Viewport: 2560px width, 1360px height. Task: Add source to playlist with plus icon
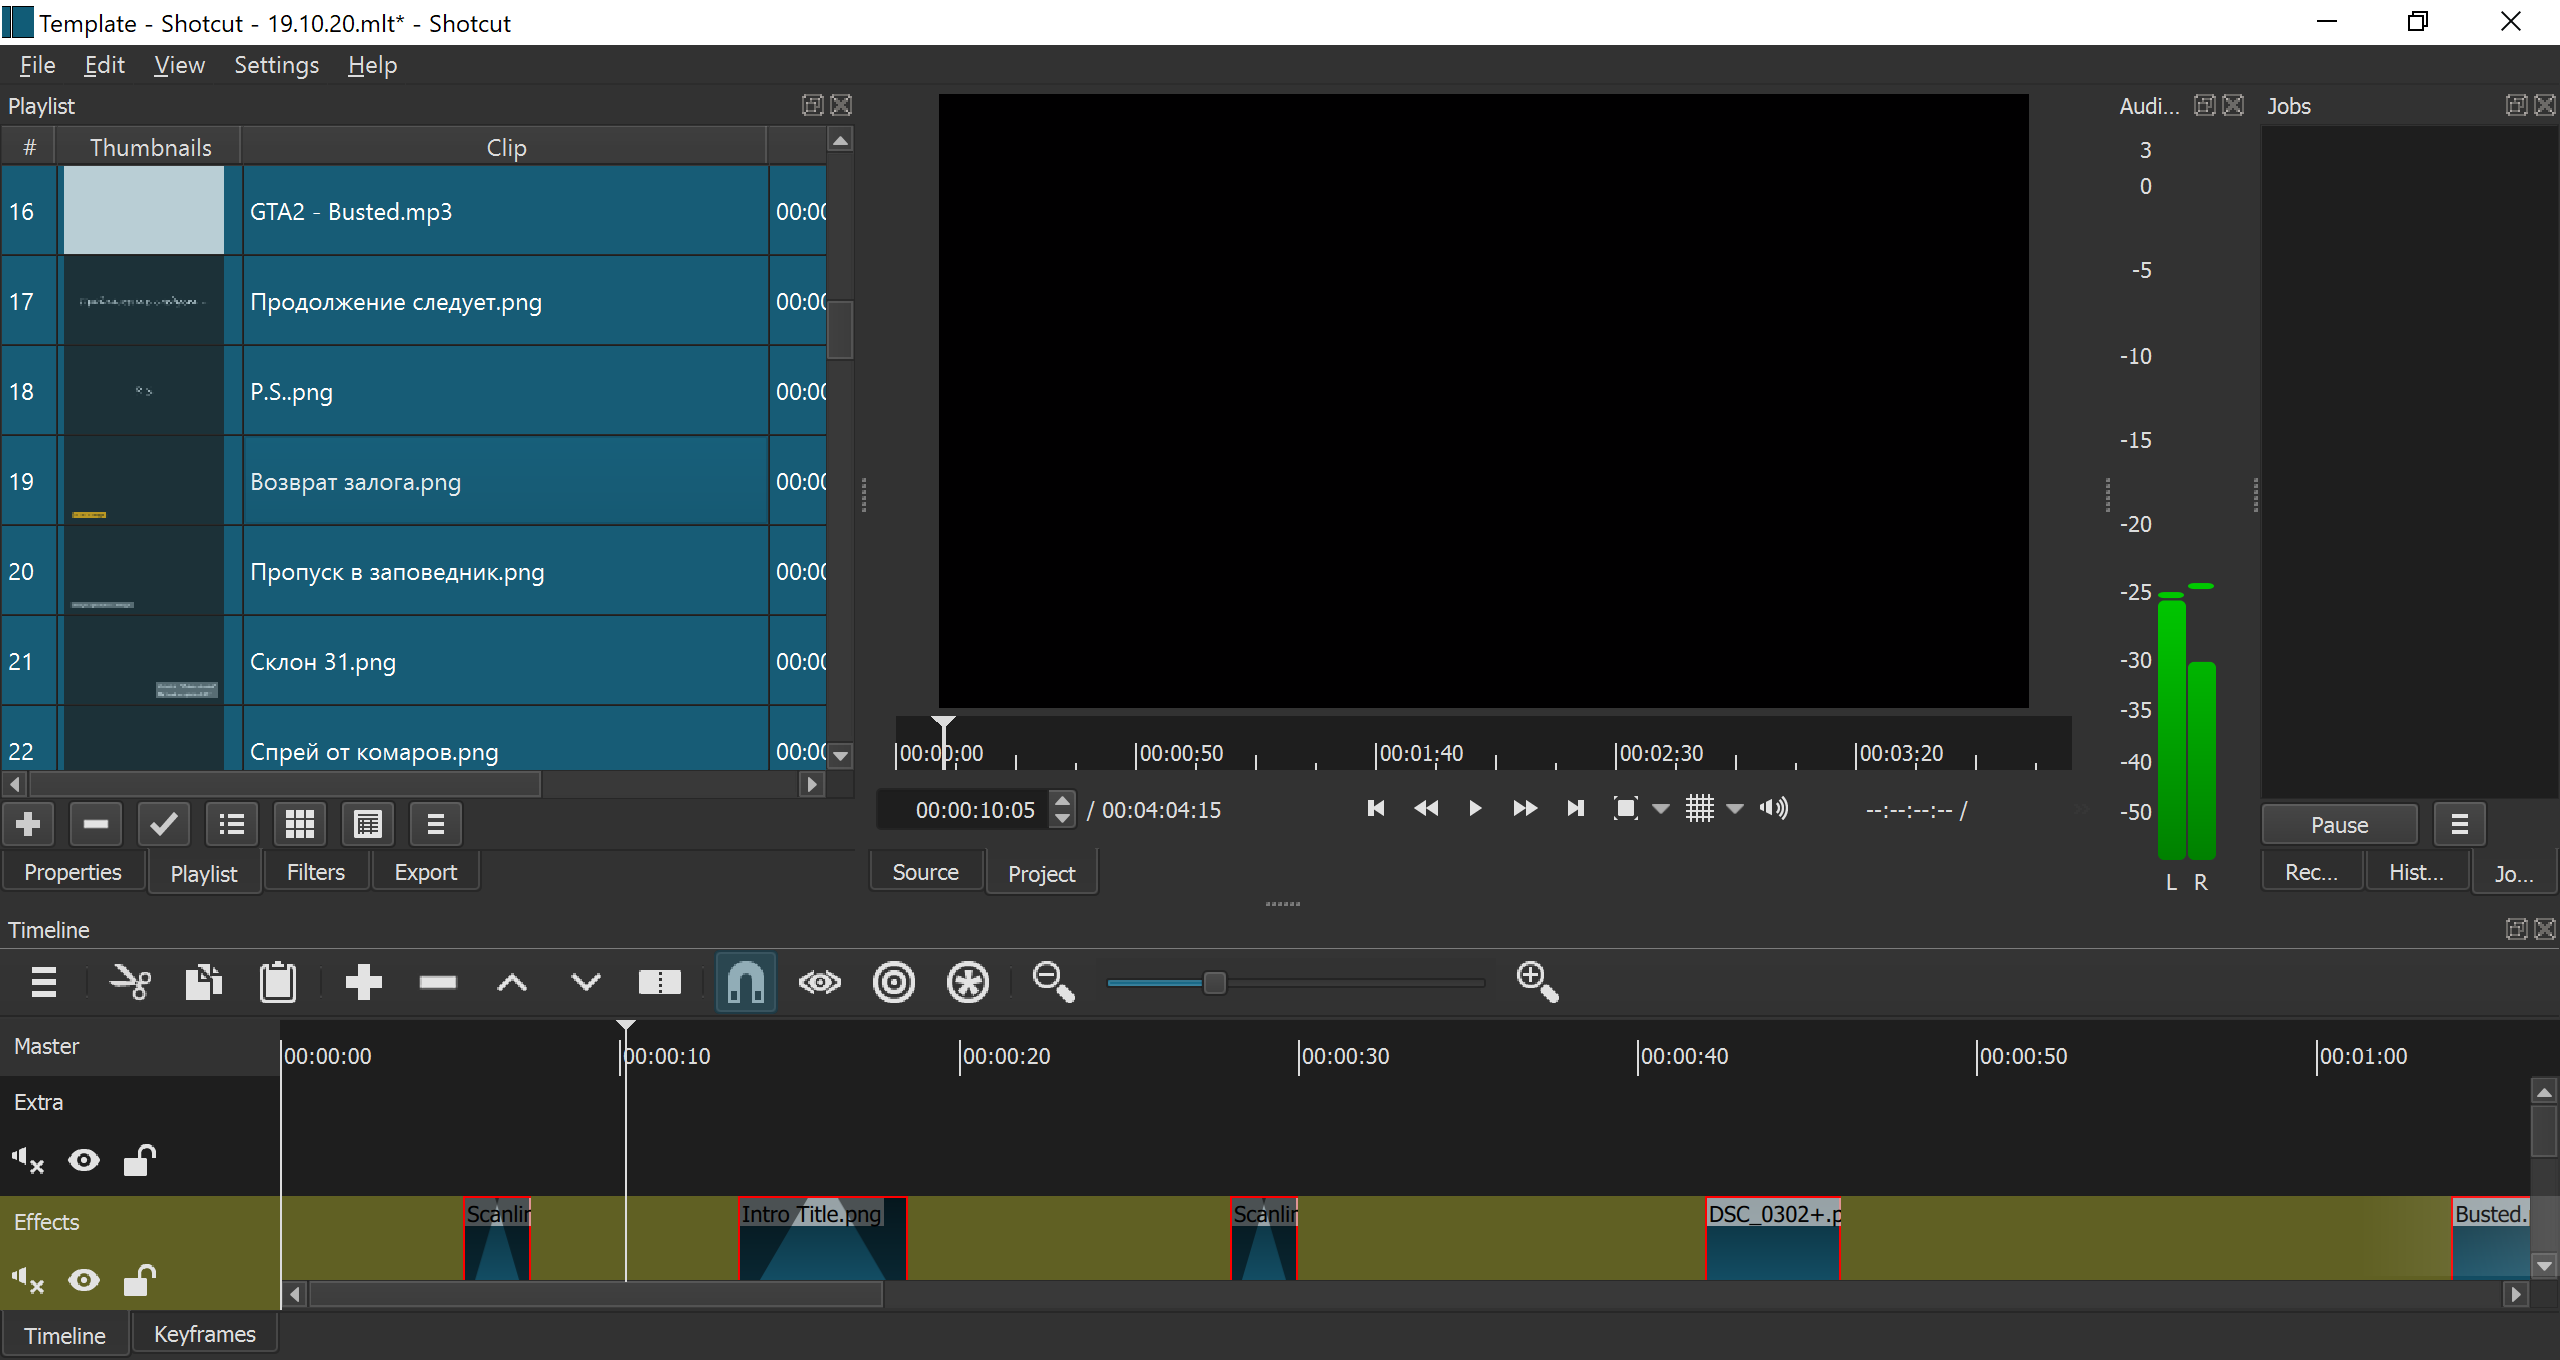[28, 825]
